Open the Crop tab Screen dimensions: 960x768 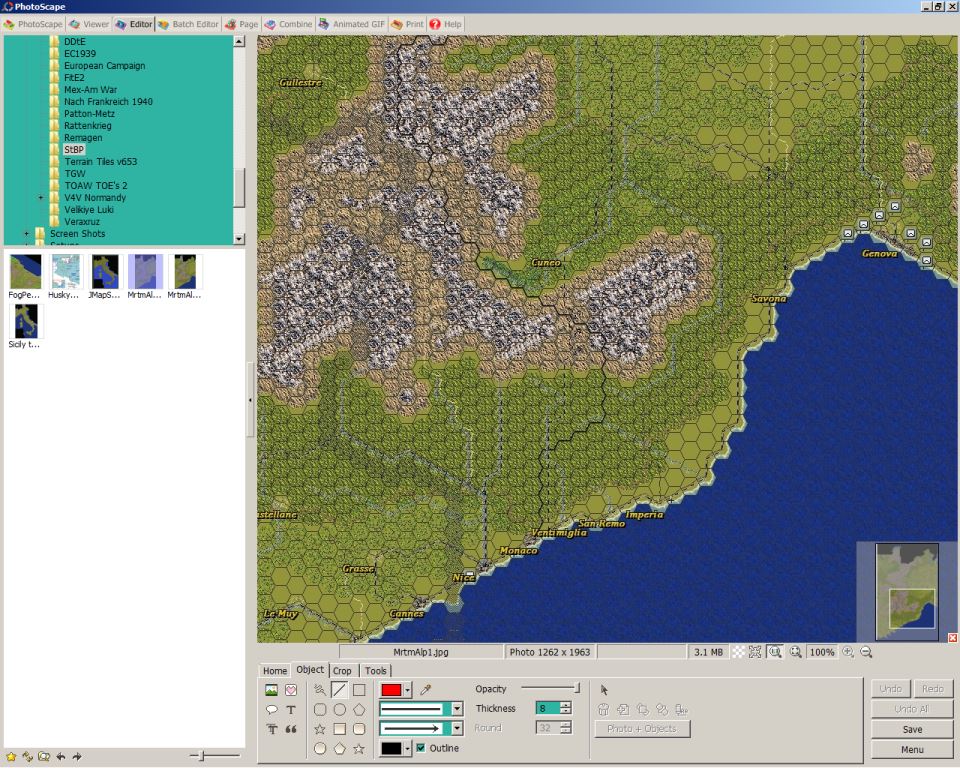[342, 671]
